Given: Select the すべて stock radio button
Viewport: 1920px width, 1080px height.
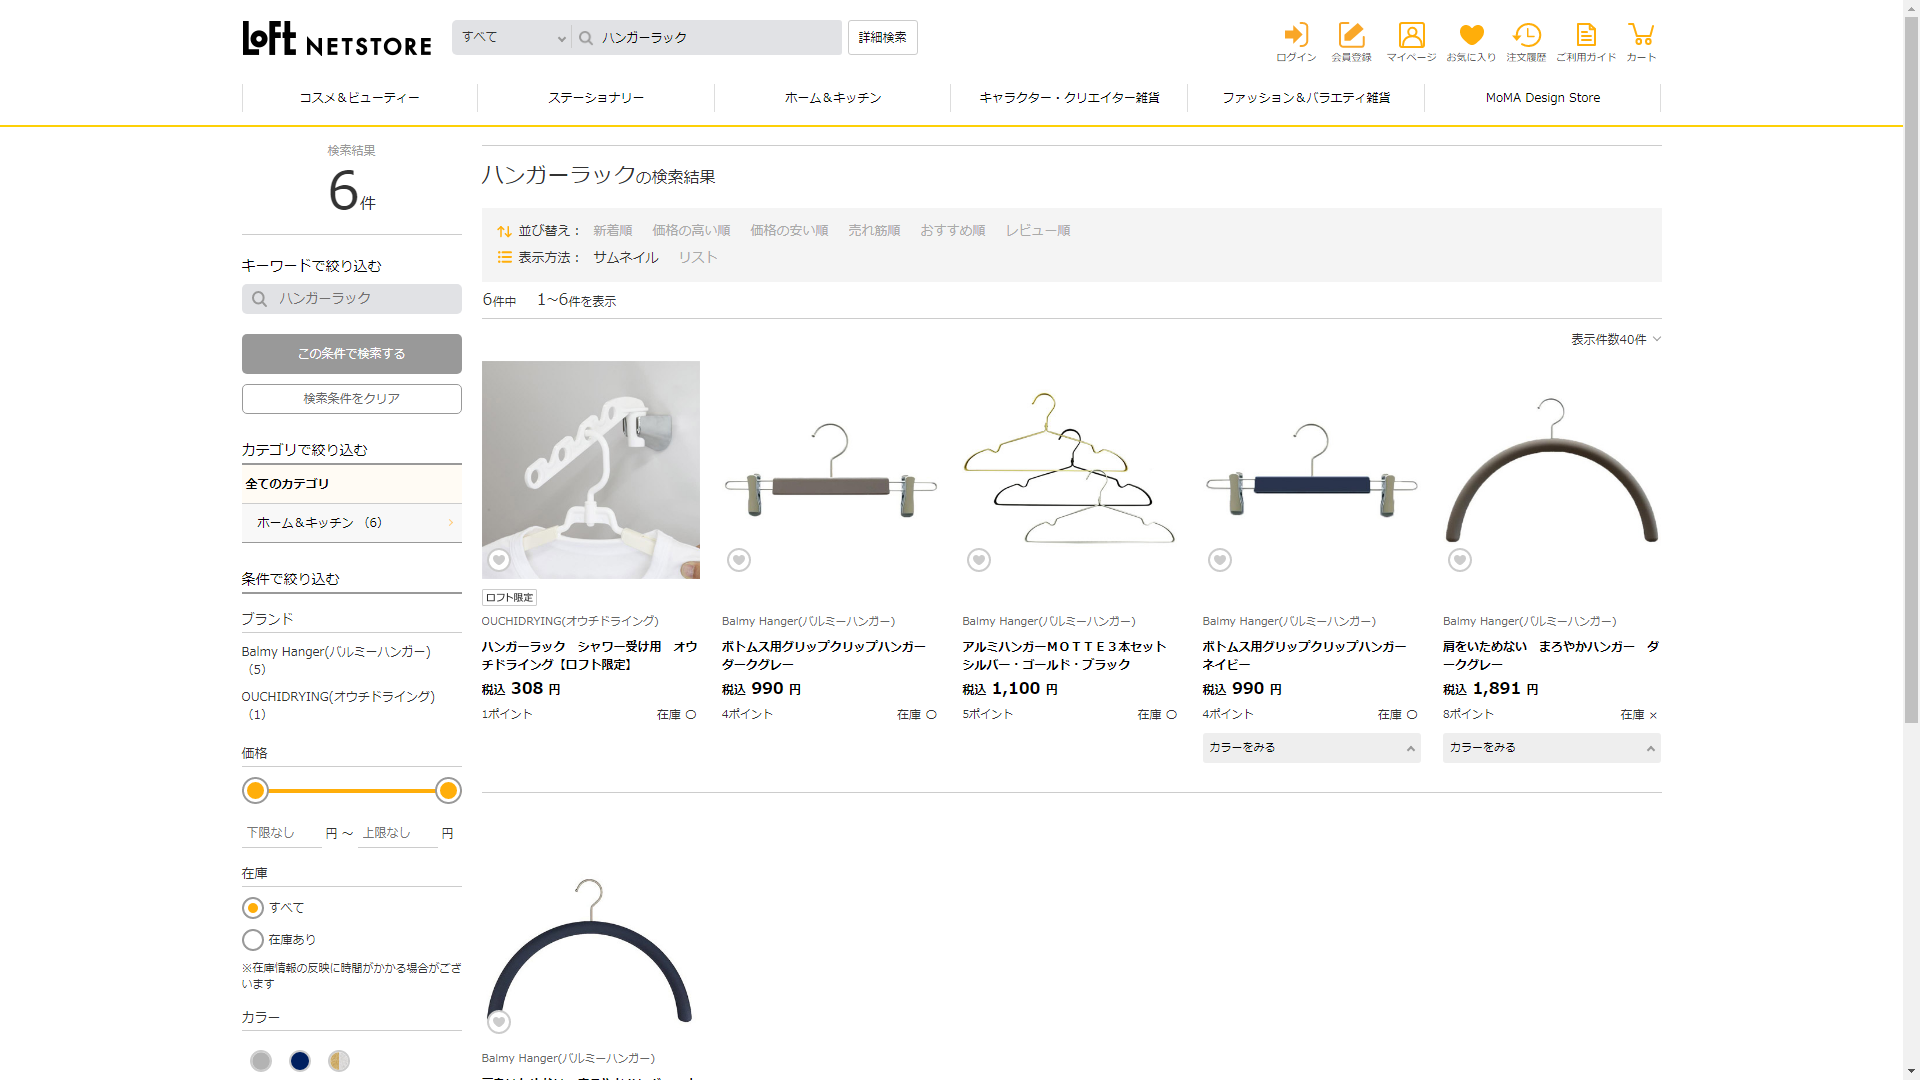Looking at the screenshot, I should (253, 908).
